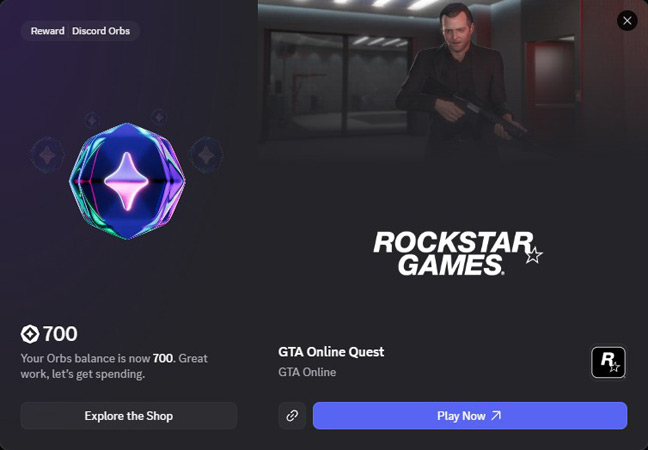Open Explore the Shop
The height and width of the screenshot is (450, 648).
[129, 416]
